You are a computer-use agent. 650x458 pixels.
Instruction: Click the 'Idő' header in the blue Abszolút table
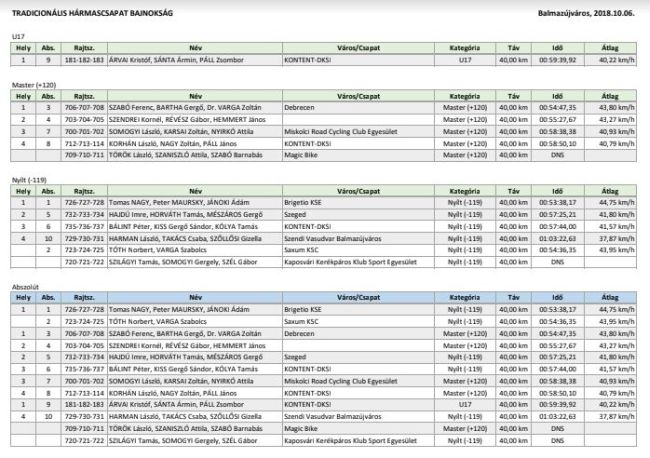(x=558, y=297)
